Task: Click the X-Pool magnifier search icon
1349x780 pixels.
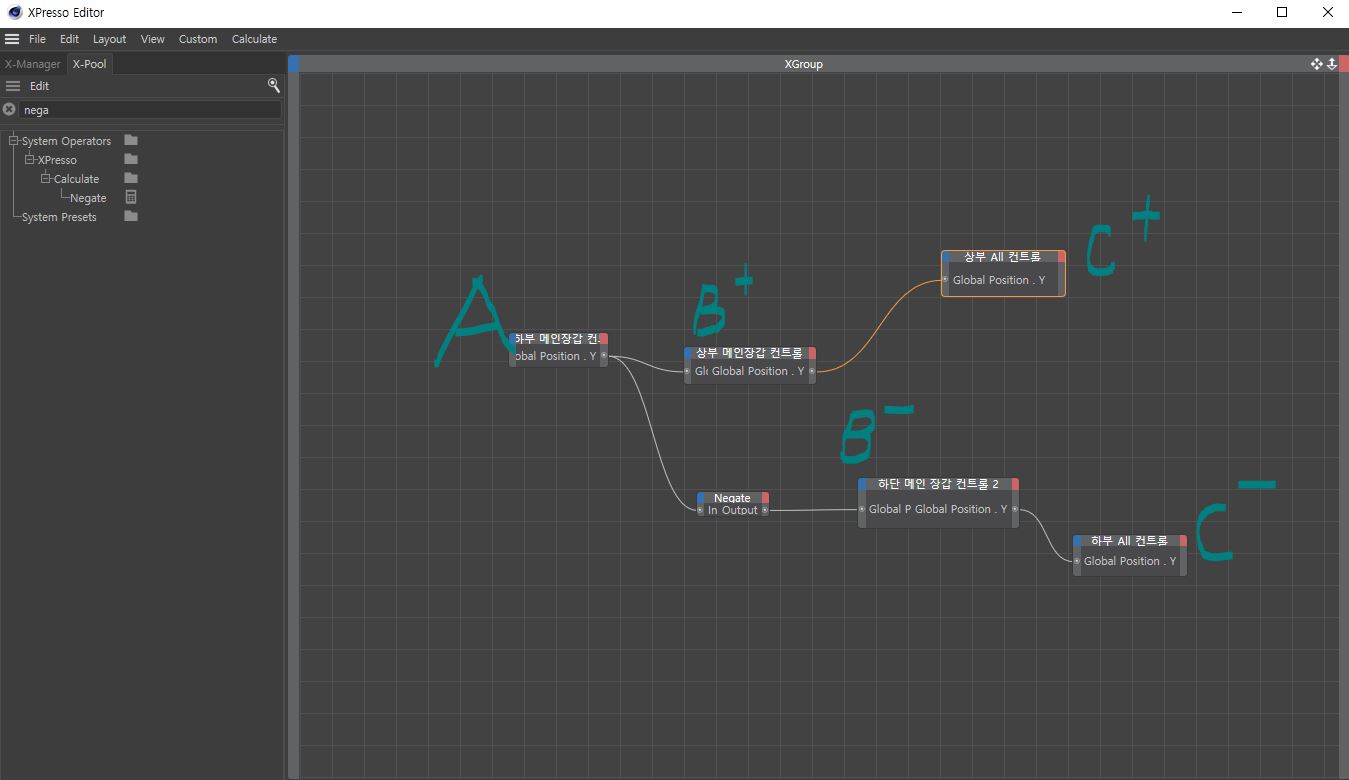Action: coord(273,85)
